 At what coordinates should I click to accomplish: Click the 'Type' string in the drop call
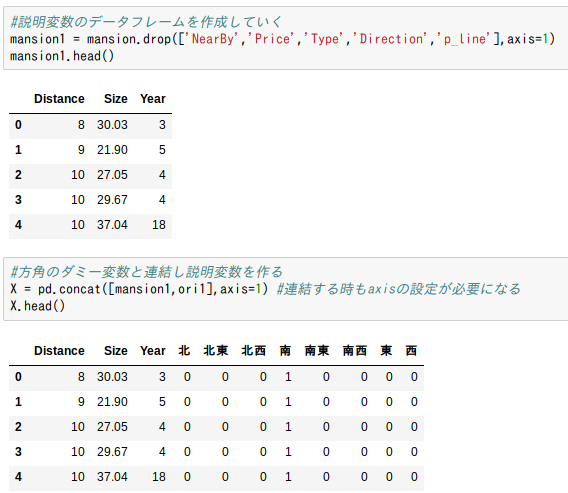click(x=325, y=39)
